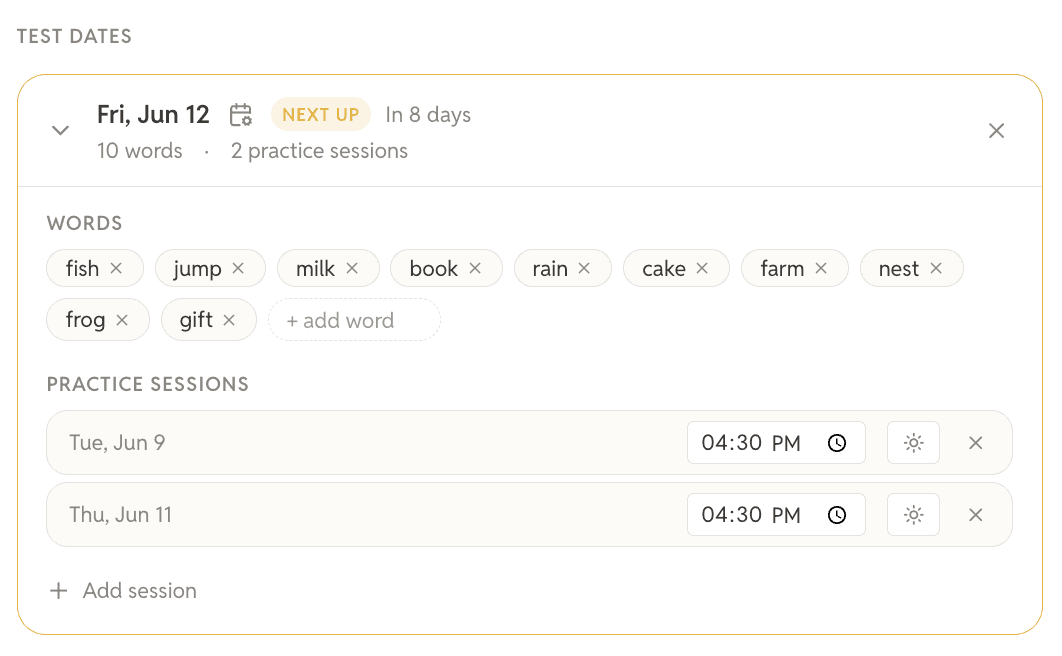Toggle the sun icon for Thu, Jun 11 session
This screenshot has width=1062, height=656.
click(913, 515)
